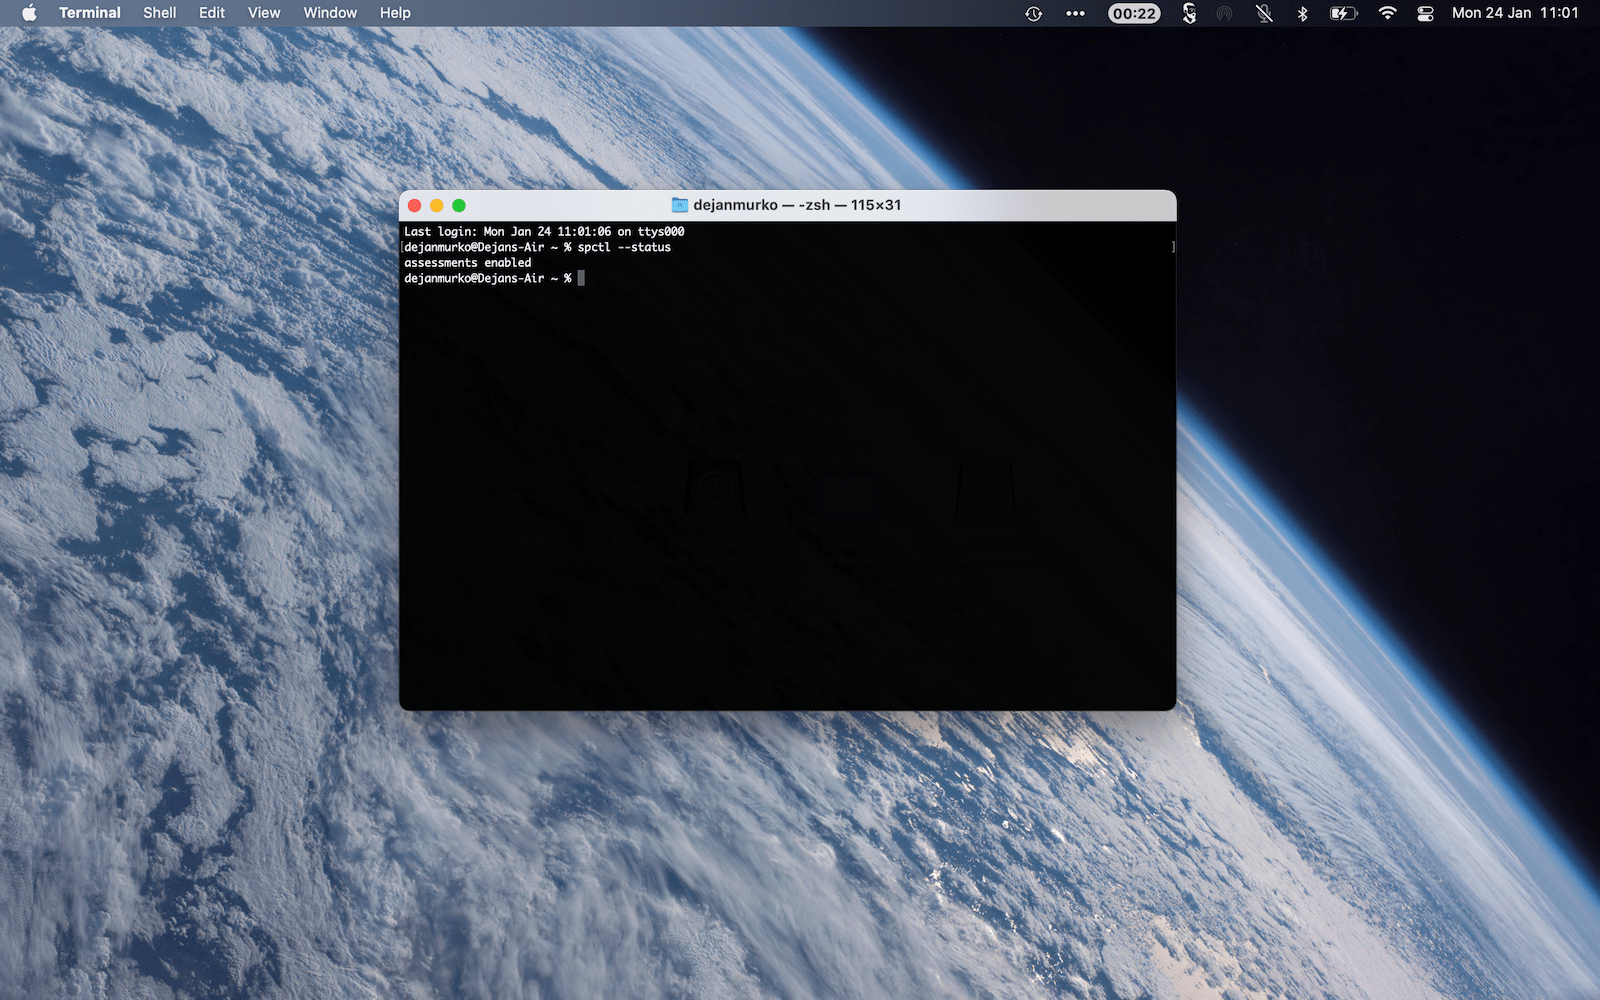Image resolution: width=1600 pixels, height=1000 pixels.
Task: Open Control Center
Action: coord(1426,13)
